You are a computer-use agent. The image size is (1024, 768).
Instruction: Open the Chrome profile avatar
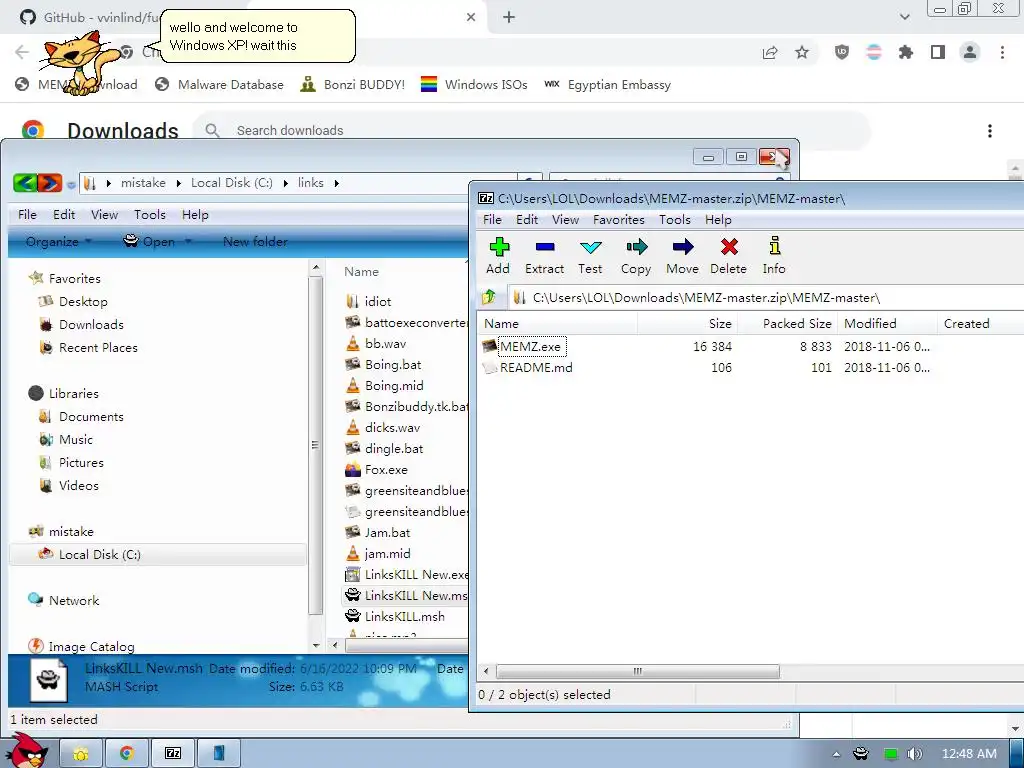[x=970, y=52]
